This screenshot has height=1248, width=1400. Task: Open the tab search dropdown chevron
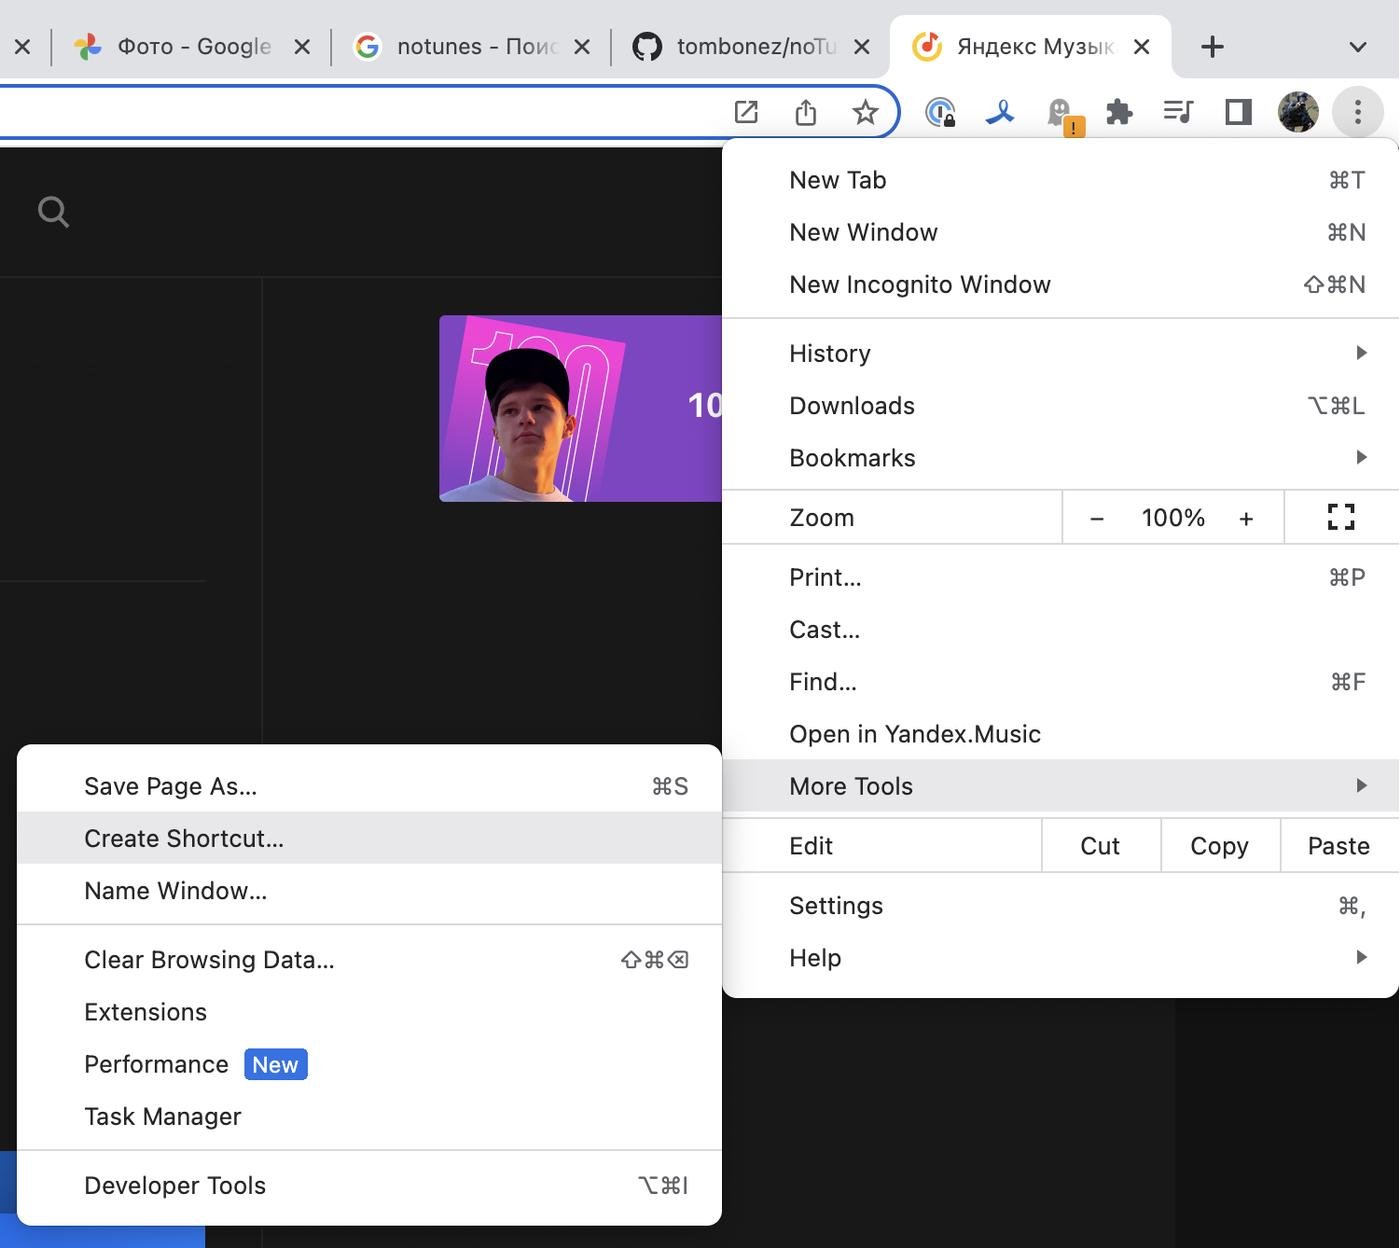click(1357, 47)
